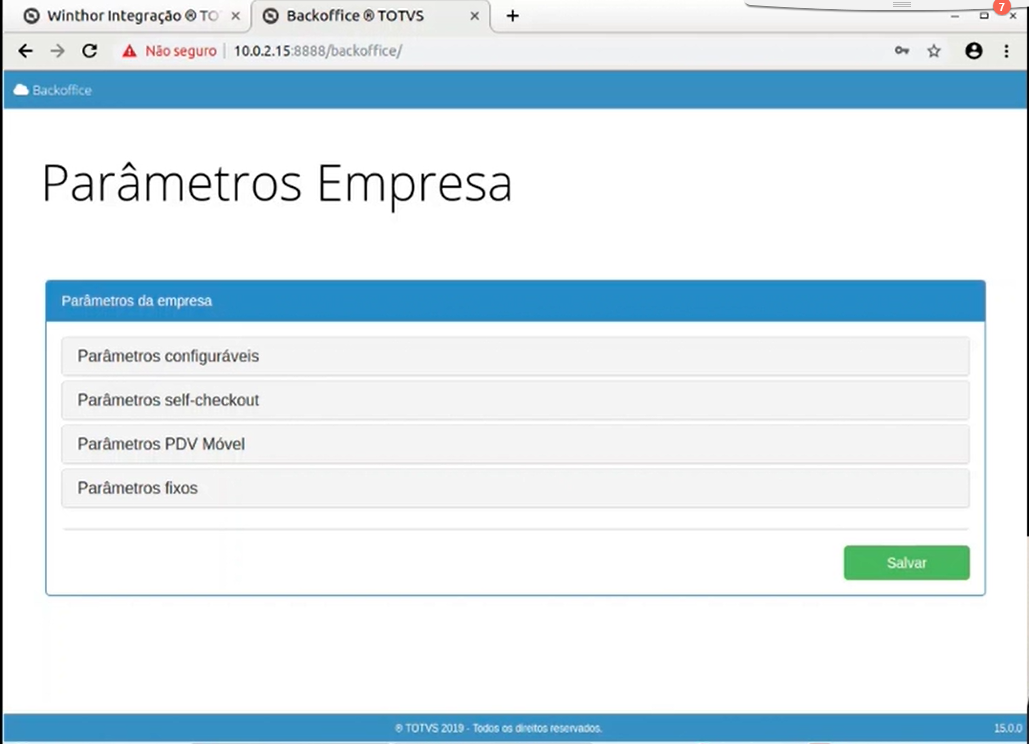Image resolution: width=1029 pixels, height=744 pixels.
Task: Maximize the browser window
Action: [984, 16]
